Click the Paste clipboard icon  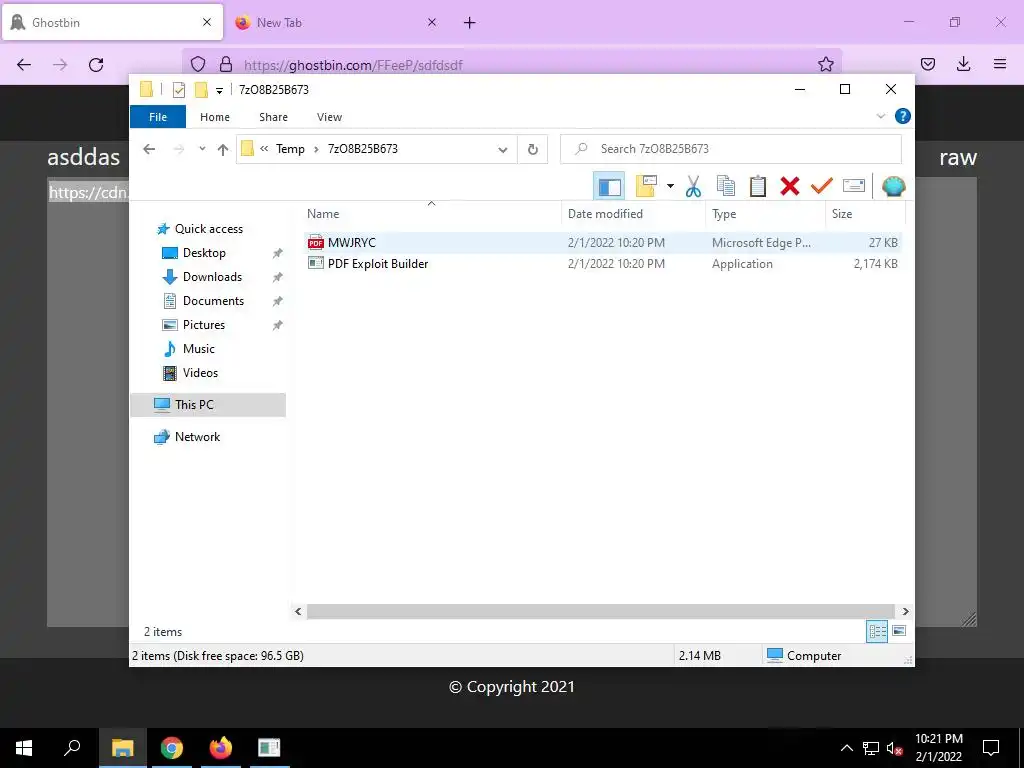coord(758,186)
